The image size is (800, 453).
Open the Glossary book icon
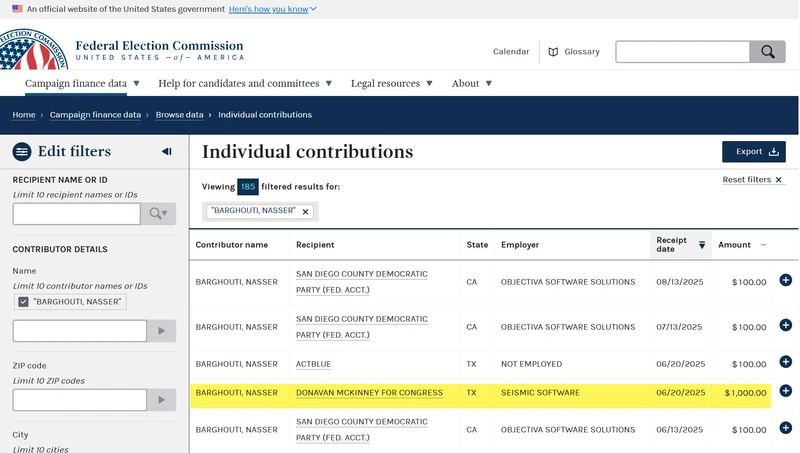pos(553,52)
